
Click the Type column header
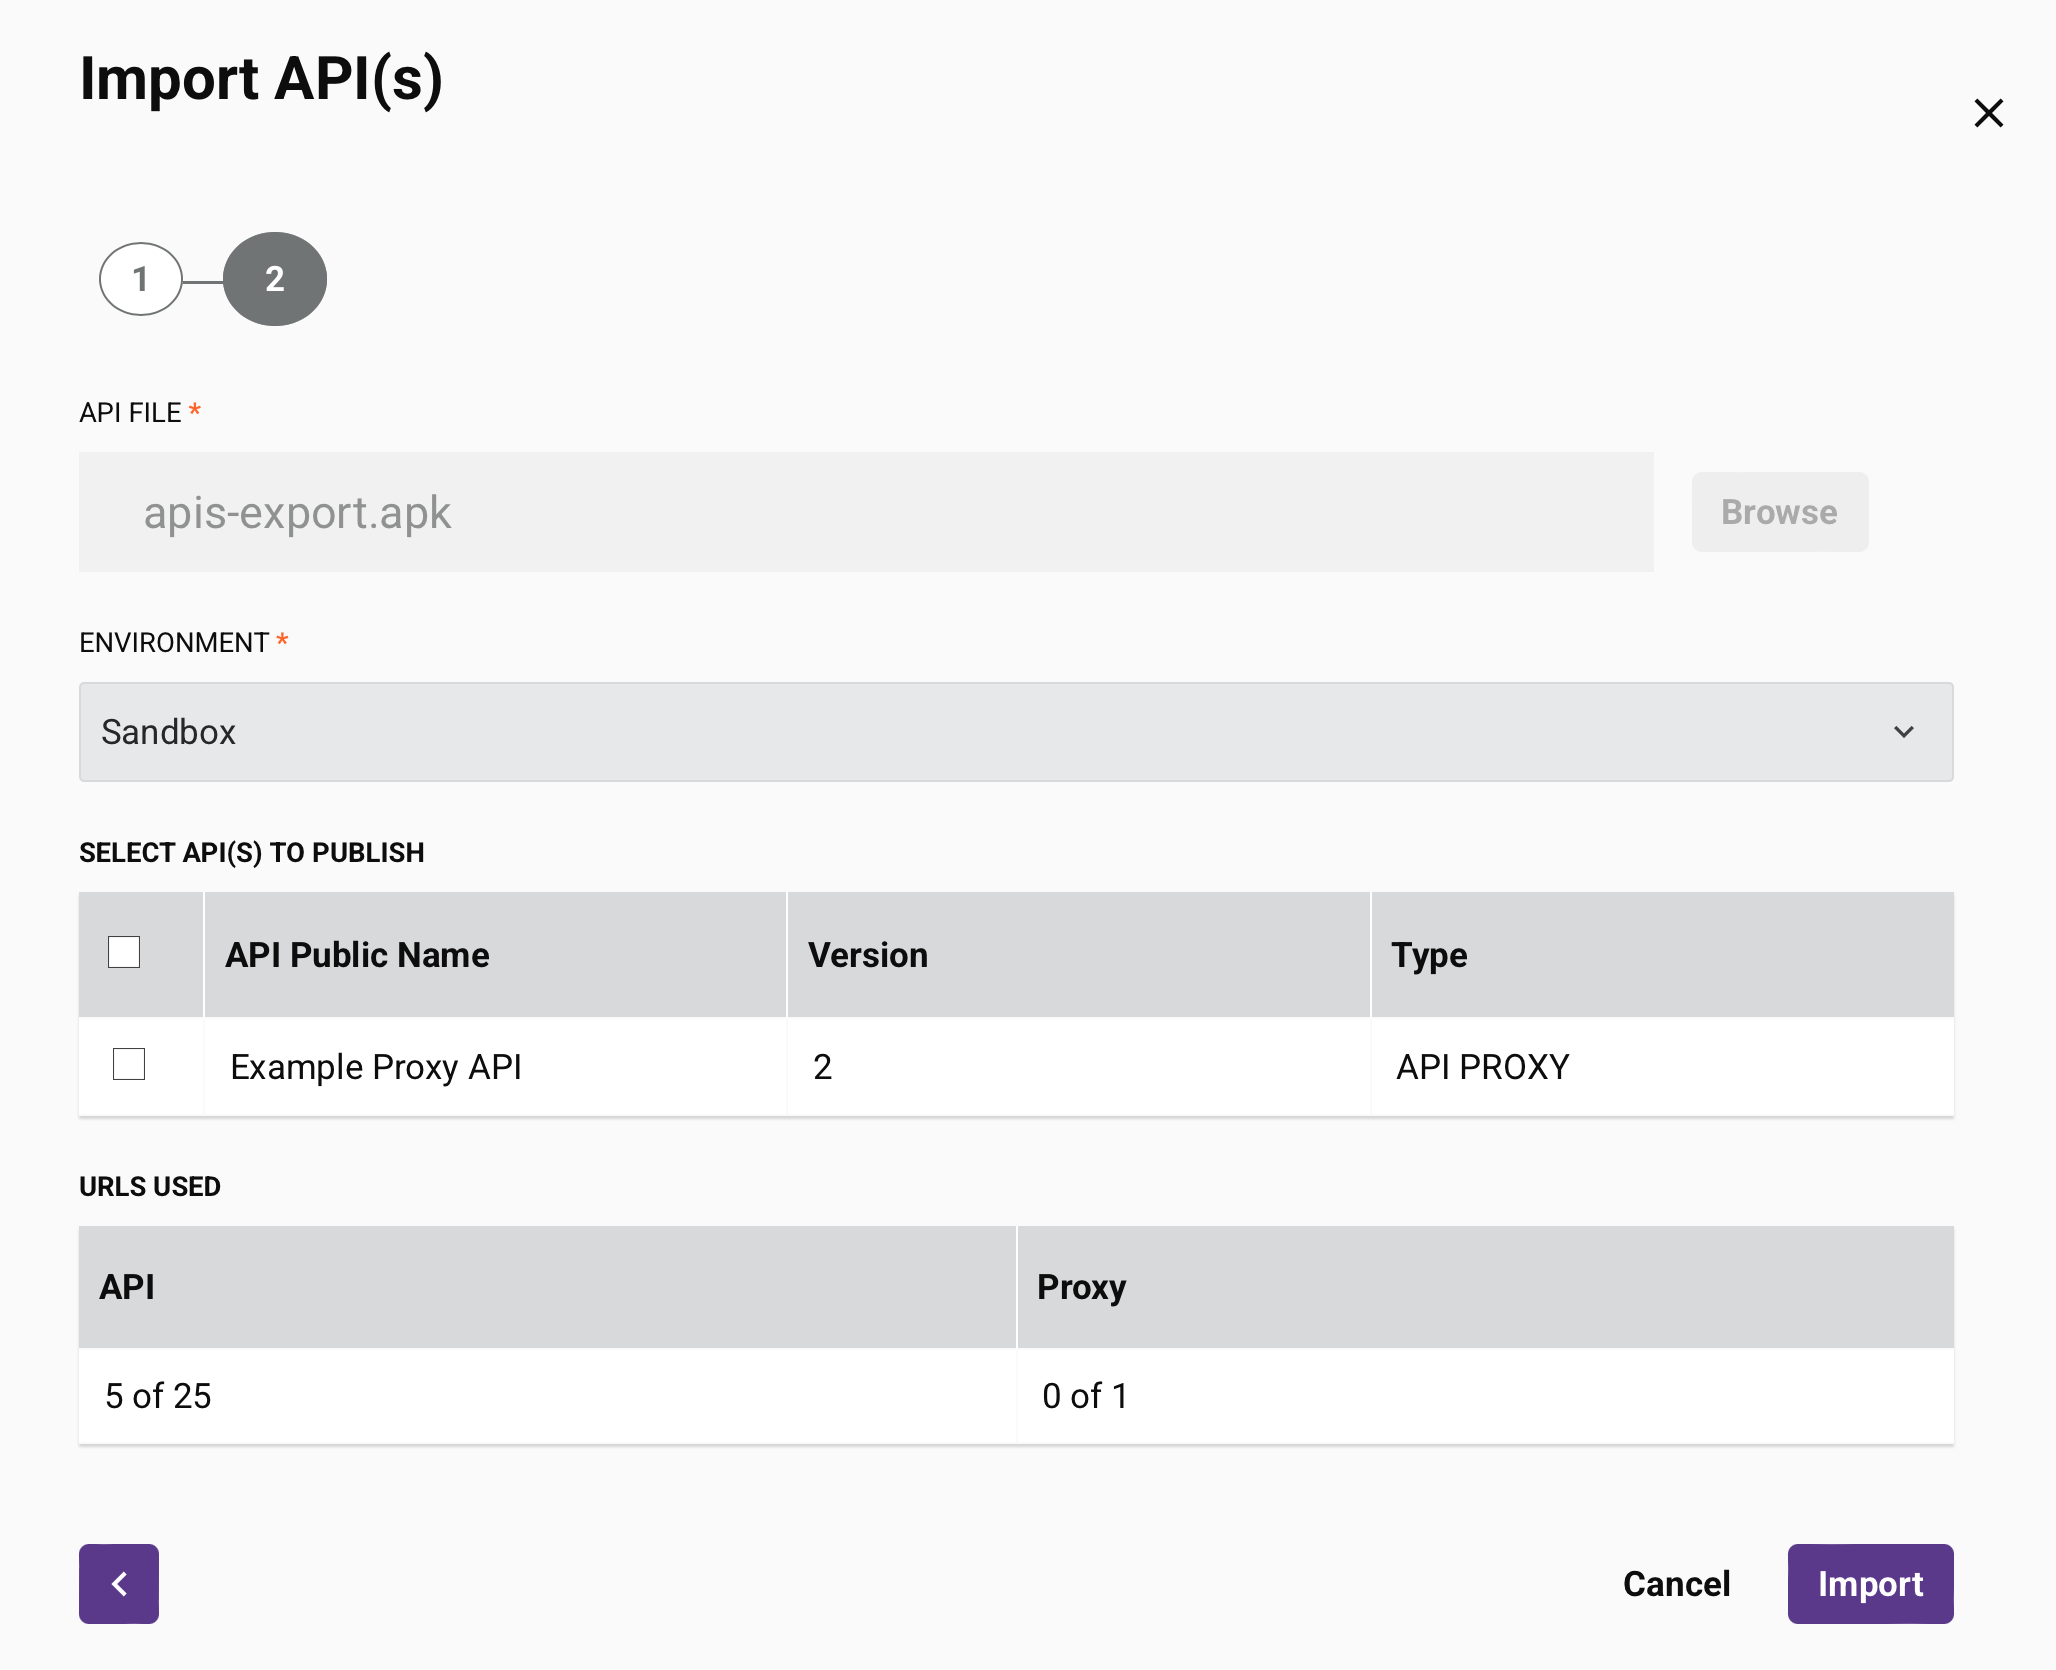1429,954
